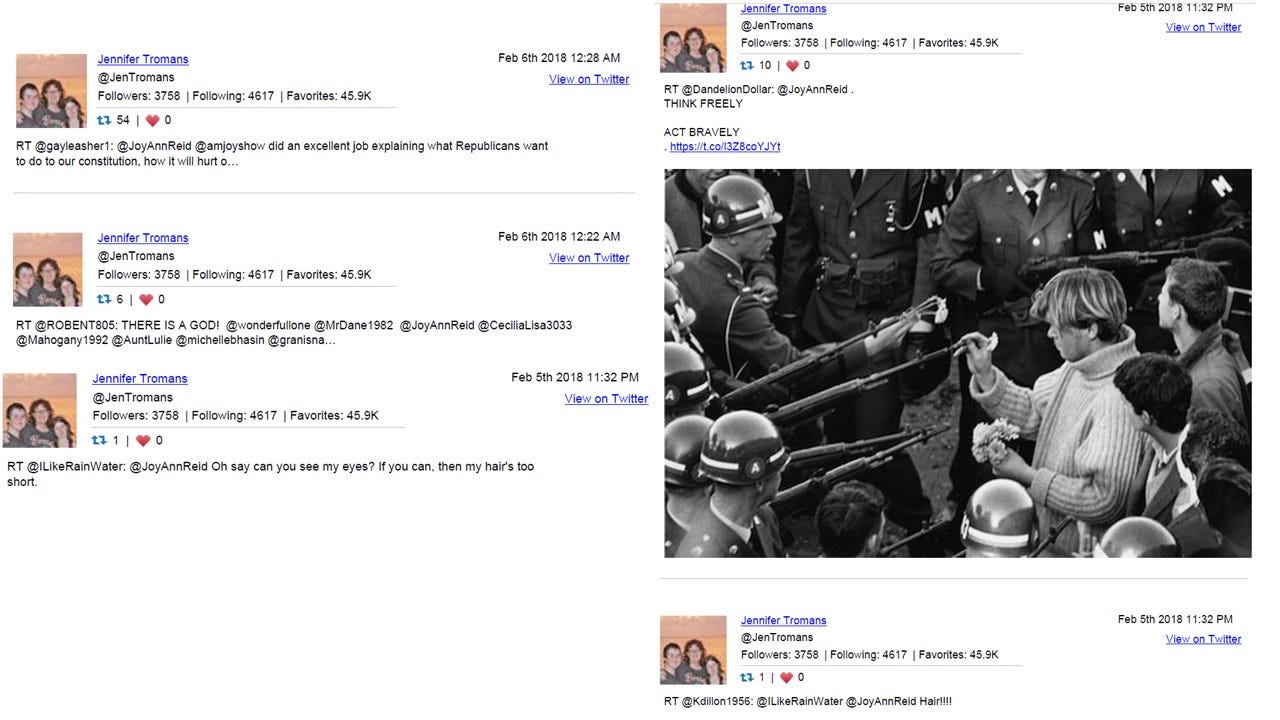
Task: Open View on Twitter for ILikeRainWater tweet
Action: 606,399
